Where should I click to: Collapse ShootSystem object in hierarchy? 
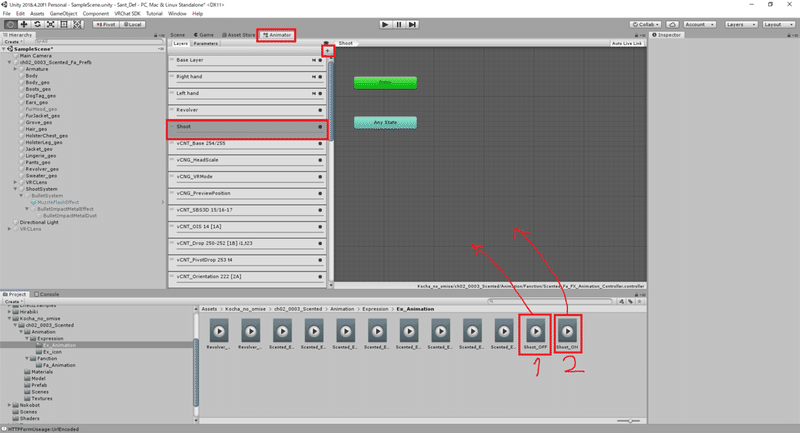[x=15, y=189]
